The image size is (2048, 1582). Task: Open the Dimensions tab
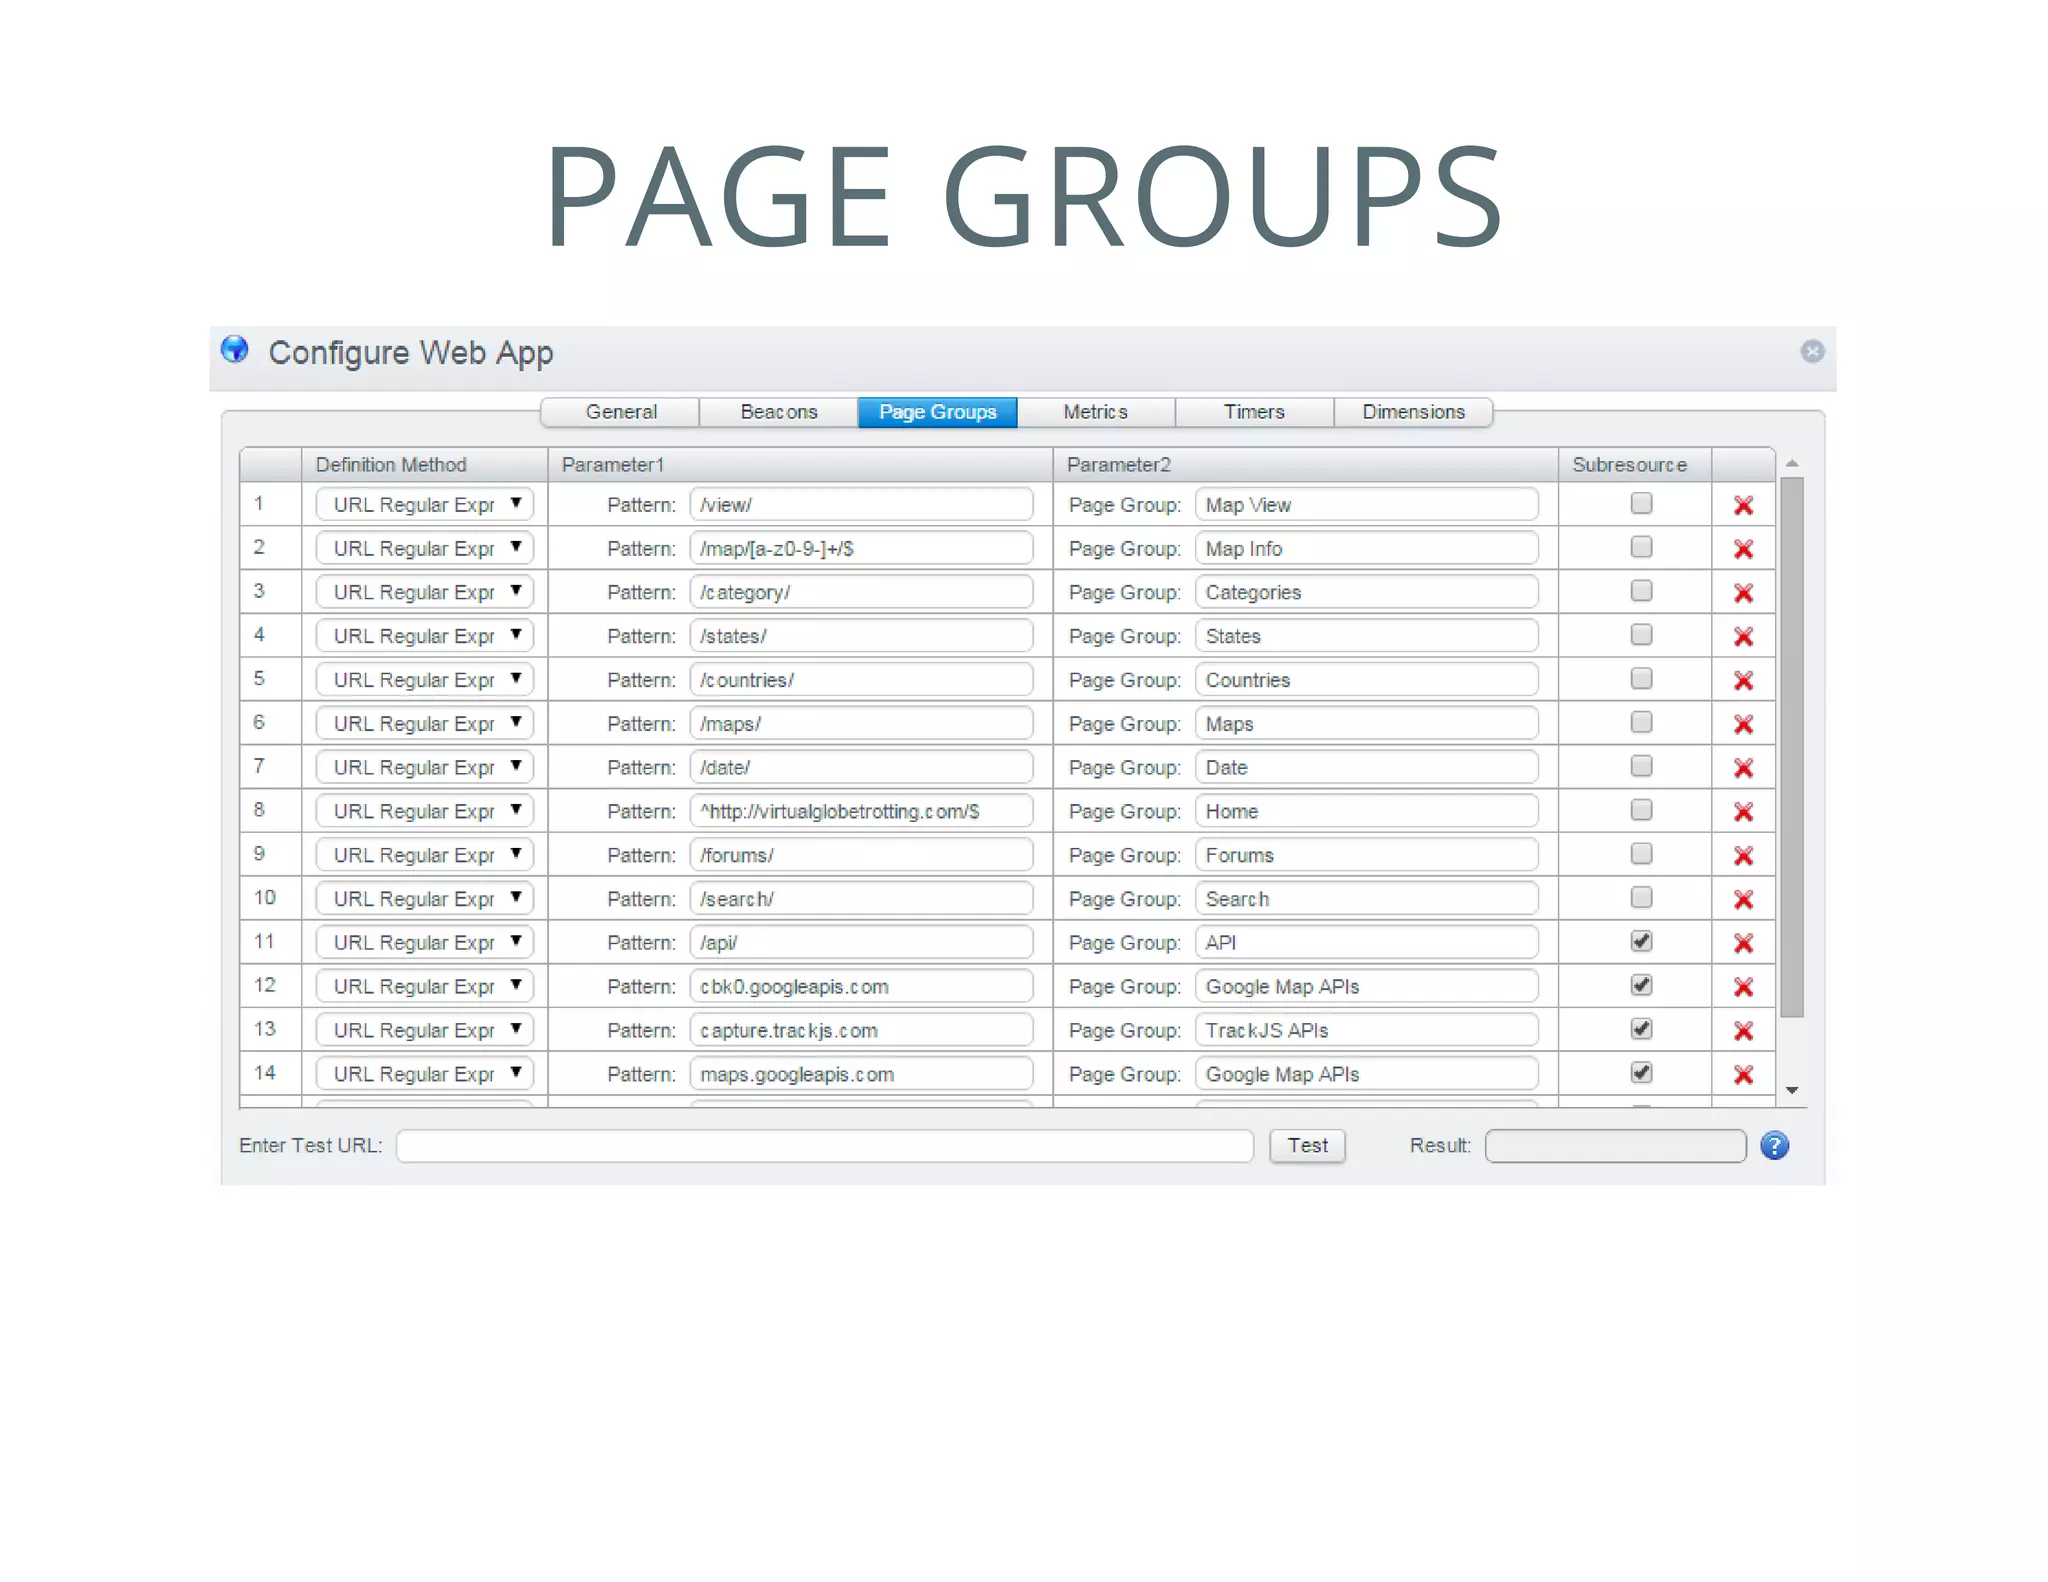1412,412
